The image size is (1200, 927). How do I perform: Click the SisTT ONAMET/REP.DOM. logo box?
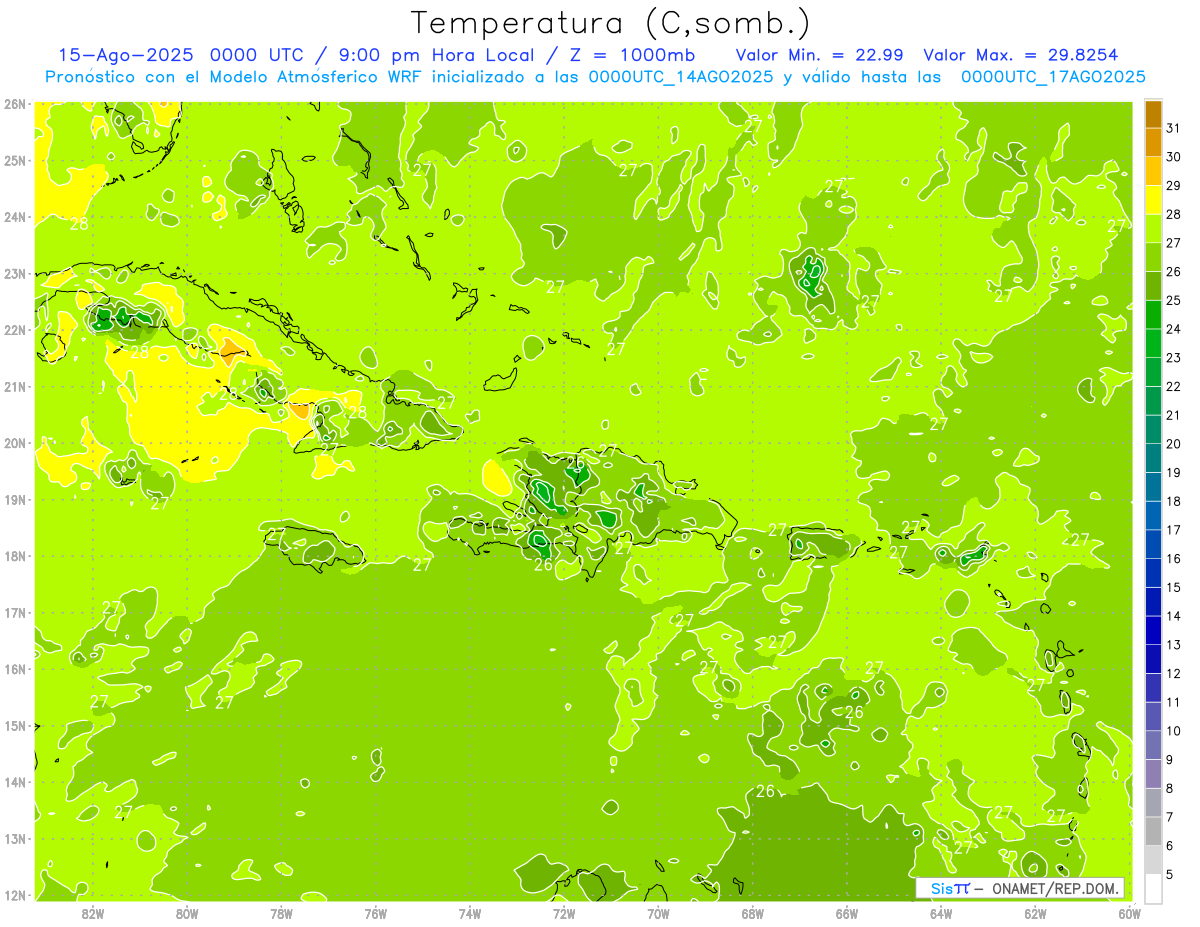point(1020,888)
